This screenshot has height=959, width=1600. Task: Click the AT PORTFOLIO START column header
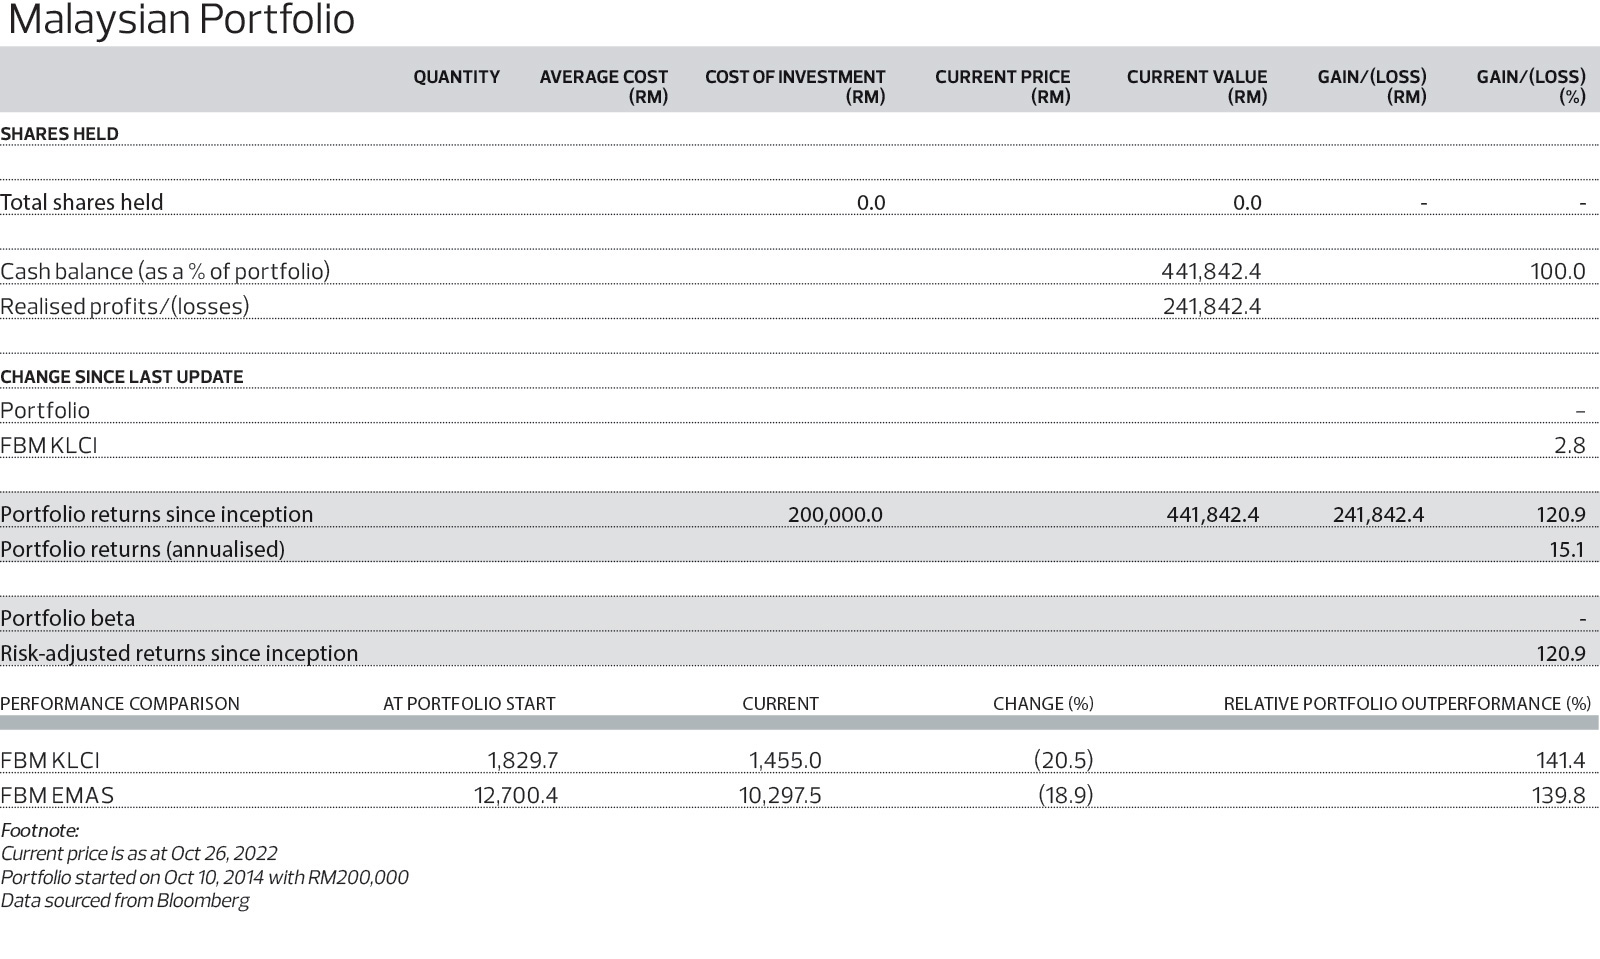click(469, 704)
